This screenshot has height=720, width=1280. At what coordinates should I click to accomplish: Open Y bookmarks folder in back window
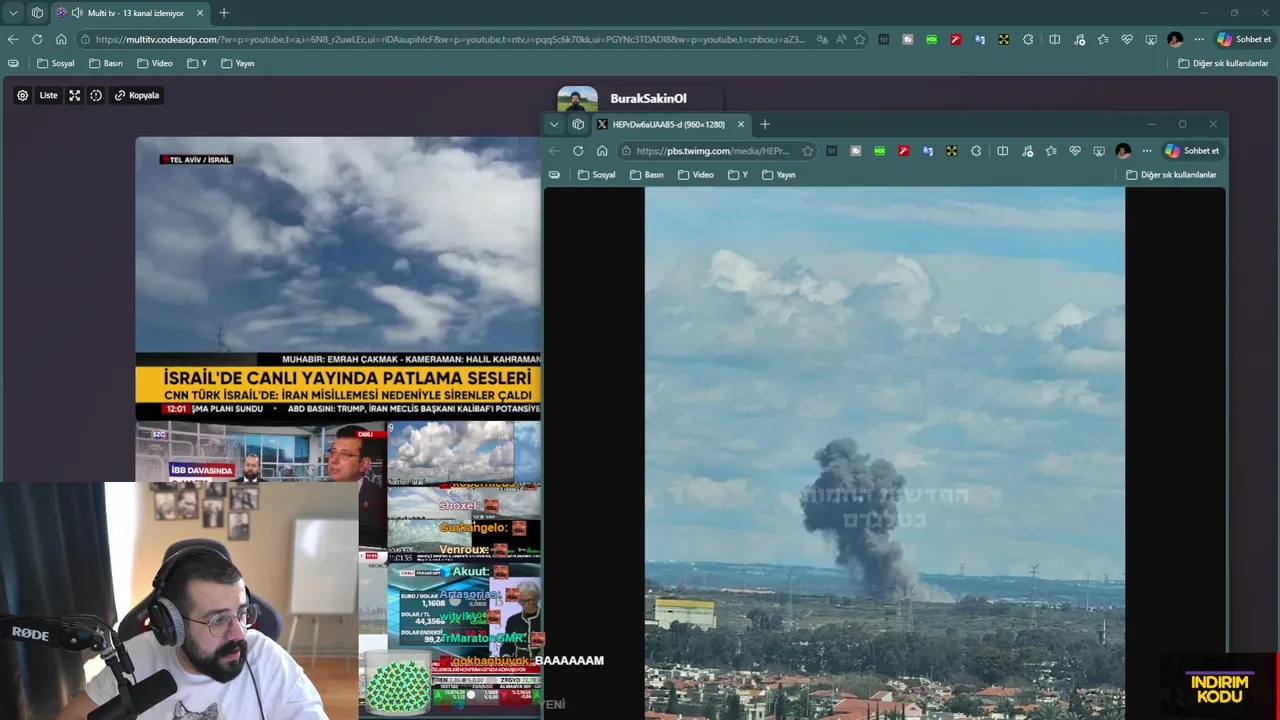point(197,63)
